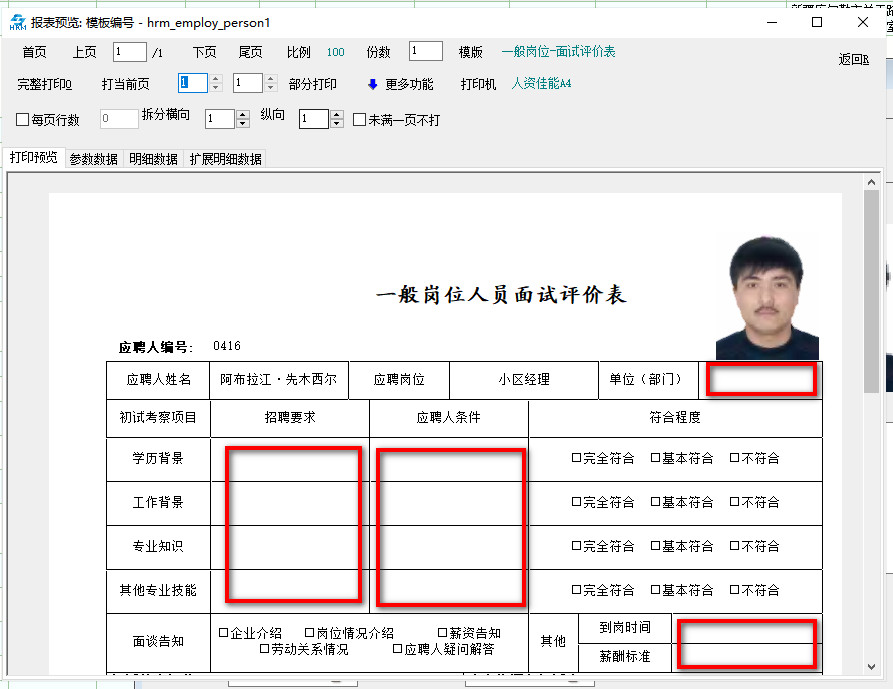The image size is (893, 689).
Task: Click the 部分打印 button
Action: pos(313,84)
